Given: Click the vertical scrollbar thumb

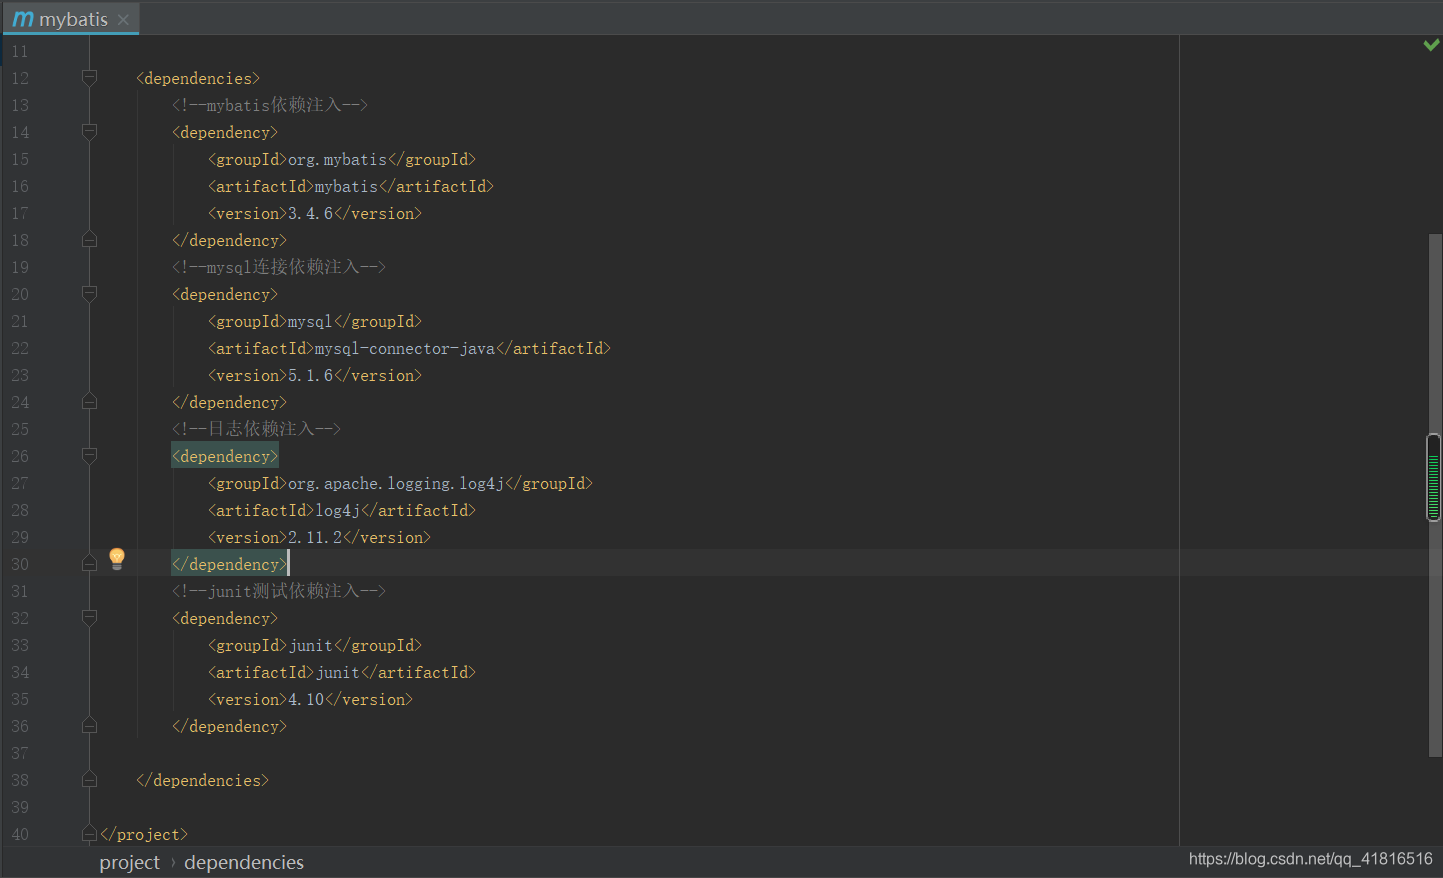Looking at the screenshot, I should point(1435,495).
